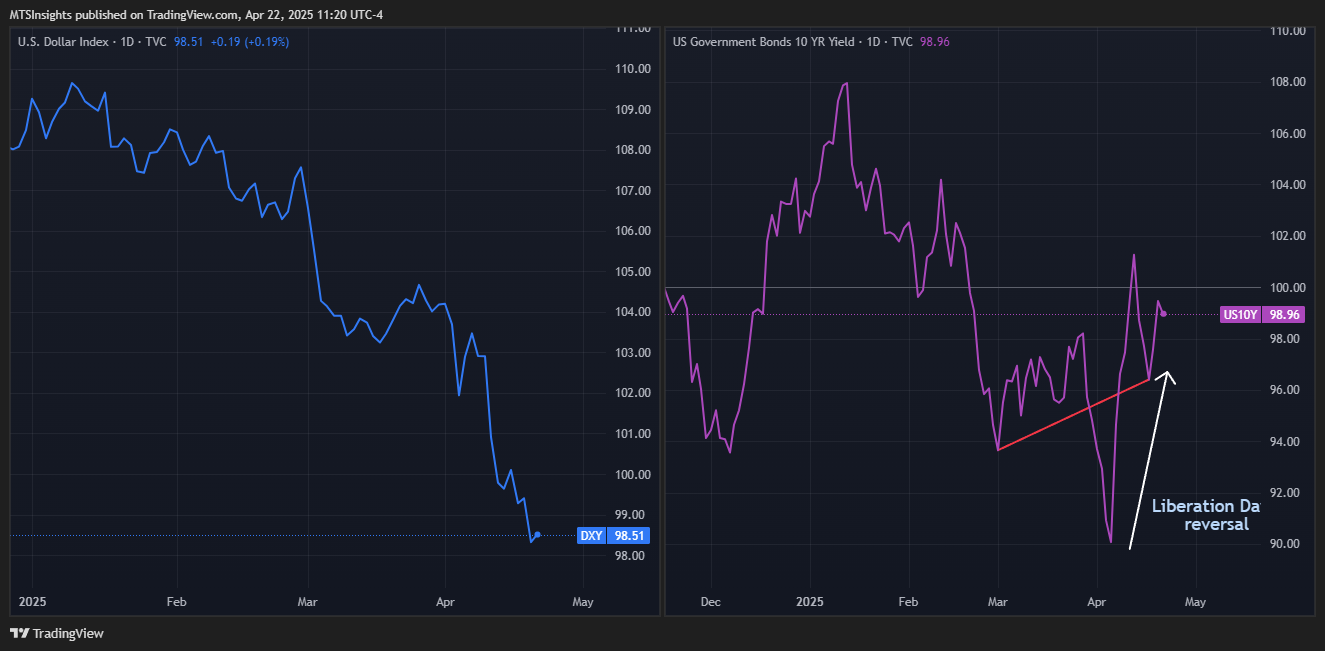Click the TradingView logo icon

coord(19,633)
